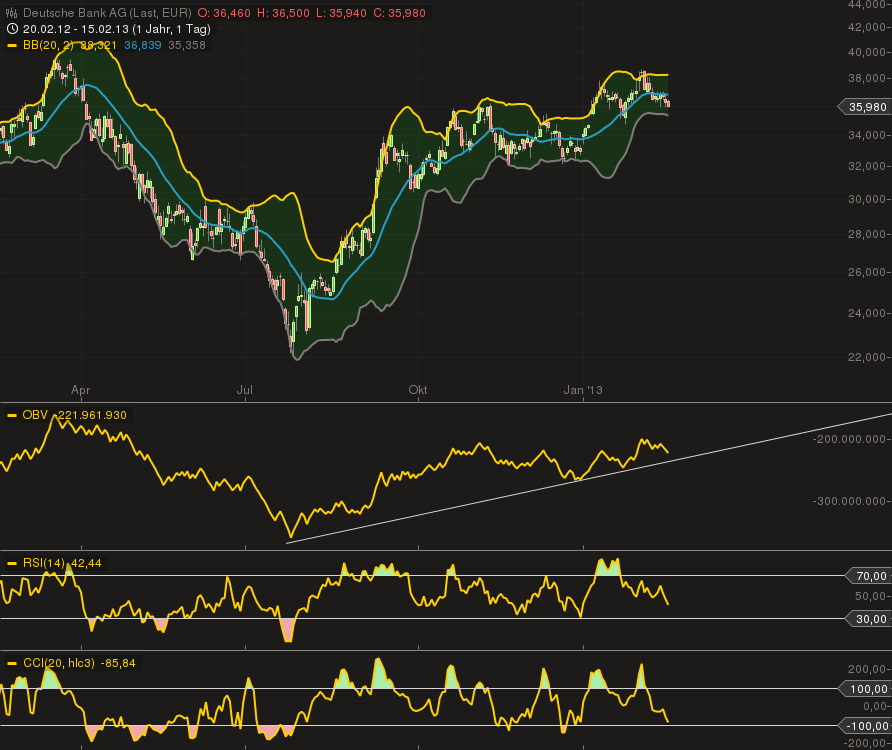This screenshot has height=750, width=892.
Task: Click the CCI(20, hlc3) indicator label
Action: point(59,663)
